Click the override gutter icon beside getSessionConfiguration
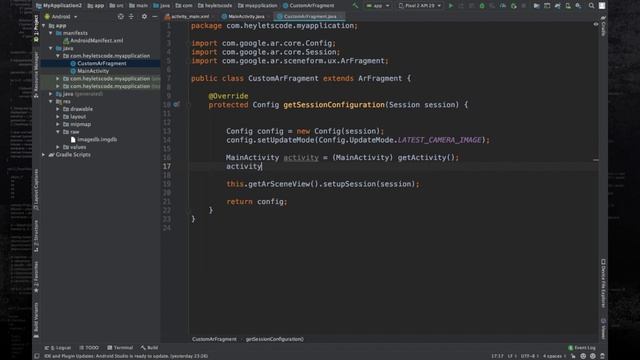The width and height of the screenshot is (640, 360). click(x=176, y=105)
